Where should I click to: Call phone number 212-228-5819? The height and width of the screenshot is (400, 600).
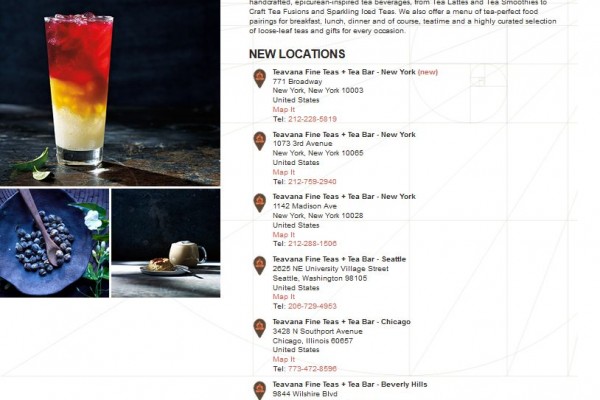[x=312, y=119]
